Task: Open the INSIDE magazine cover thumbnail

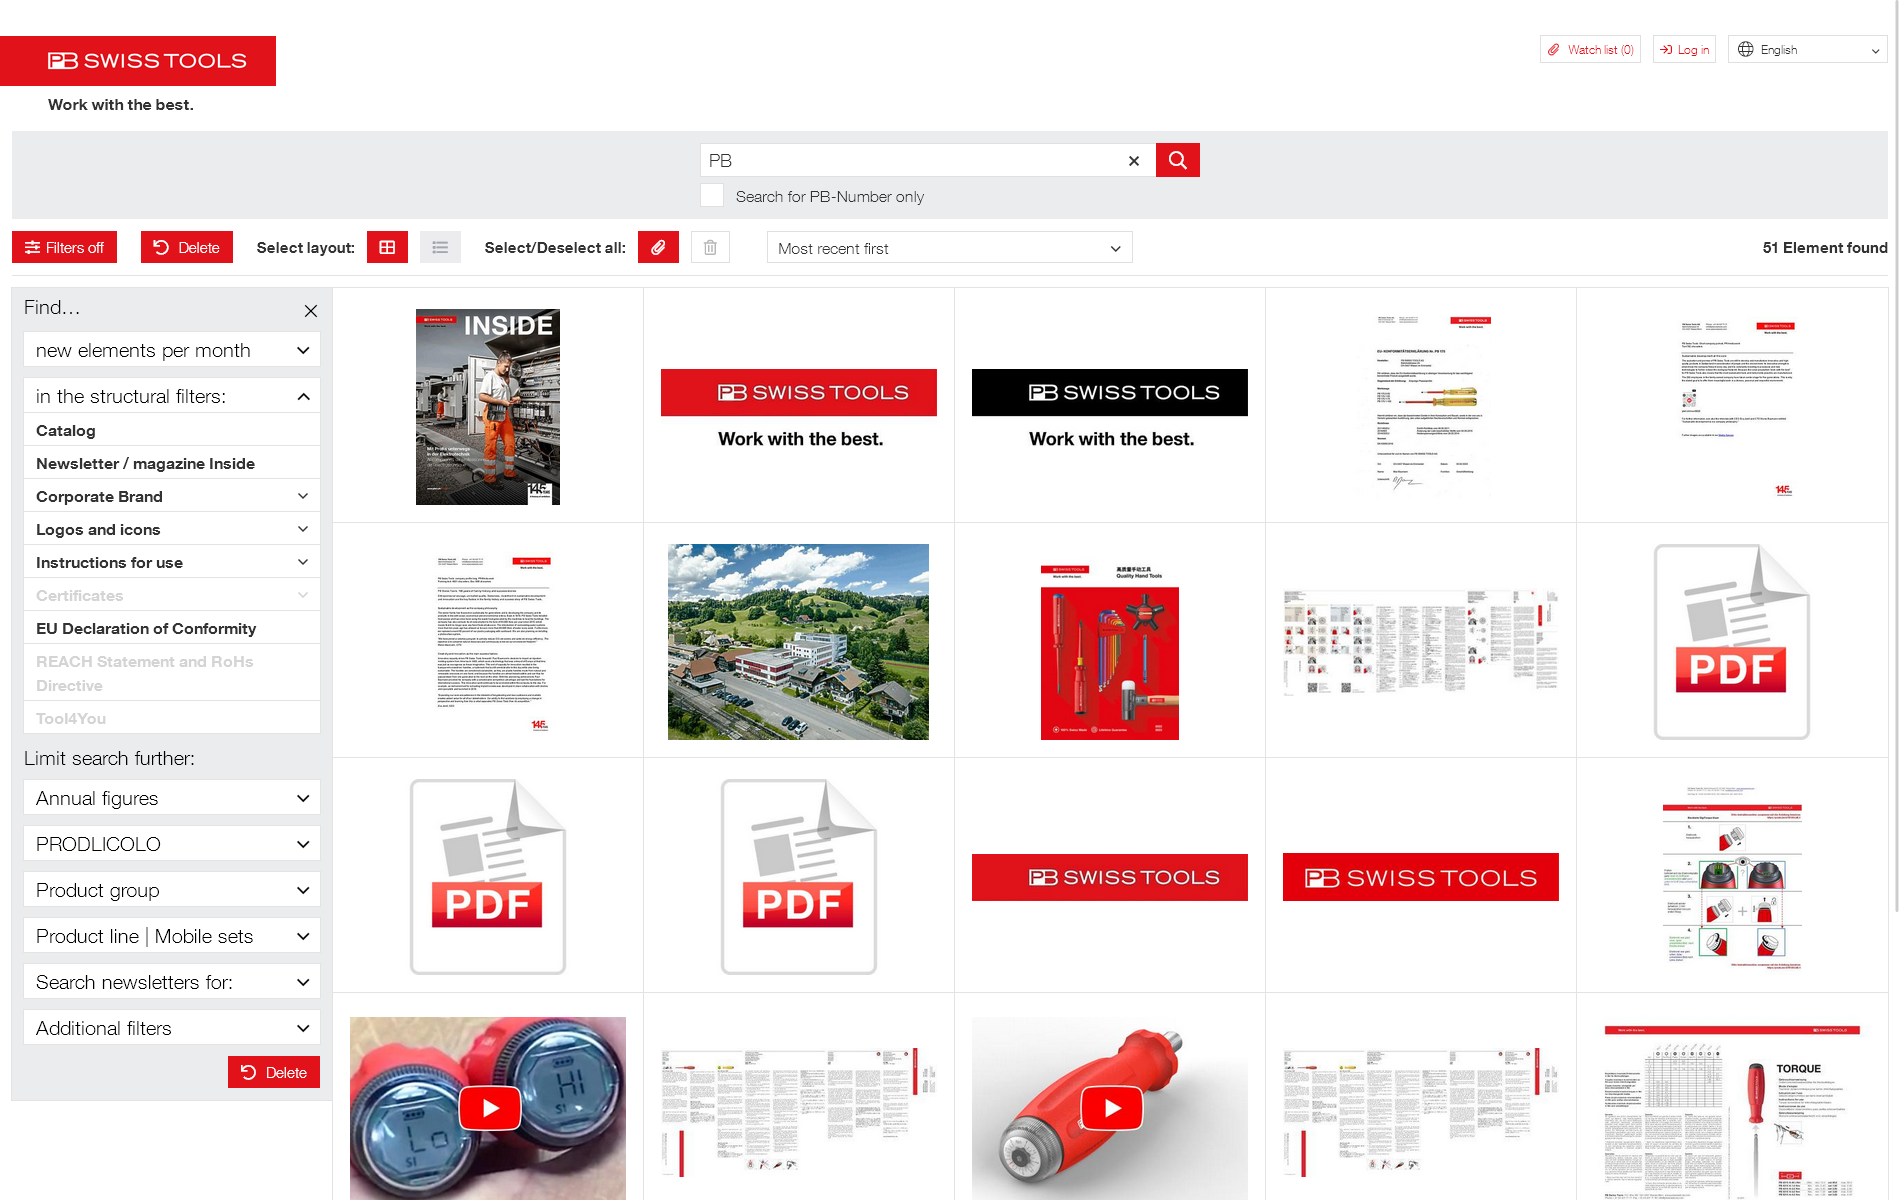Action: 487,406
